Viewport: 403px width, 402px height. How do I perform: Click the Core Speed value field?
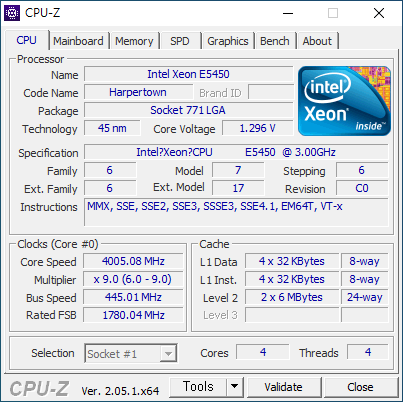tap(133, 261)
